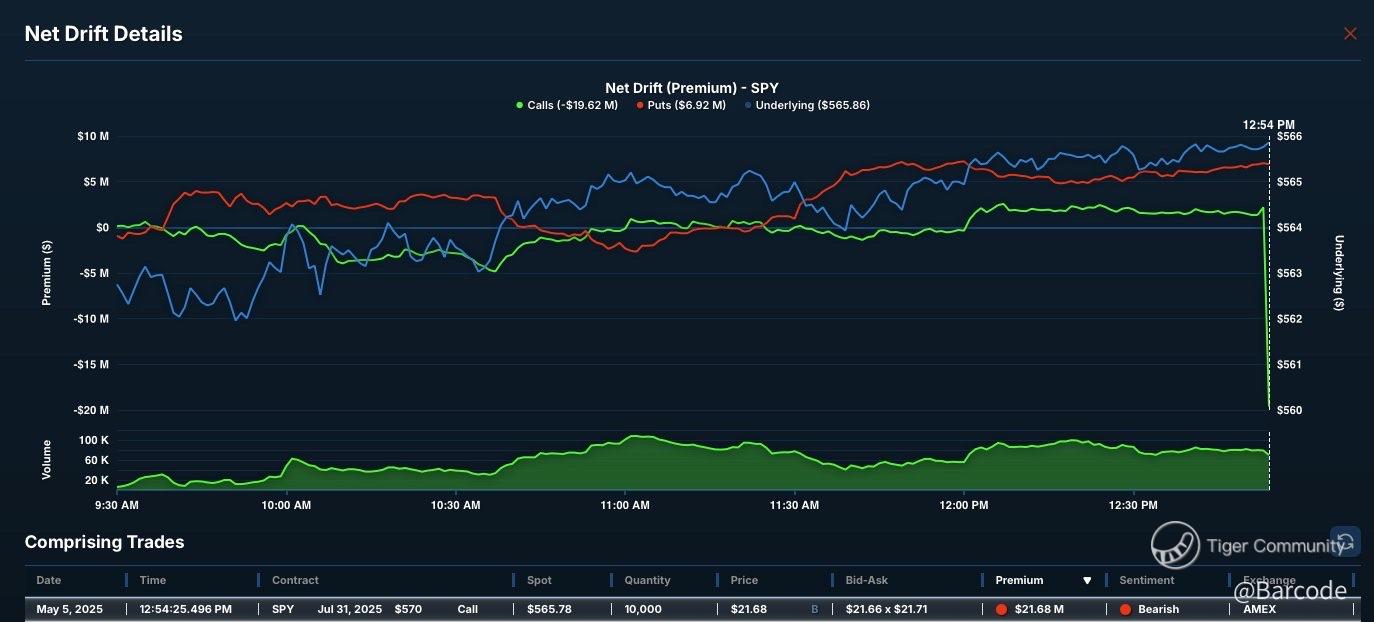1374x622 pixels.
Task: Click the B badge in Price cell
Action: 814,609
